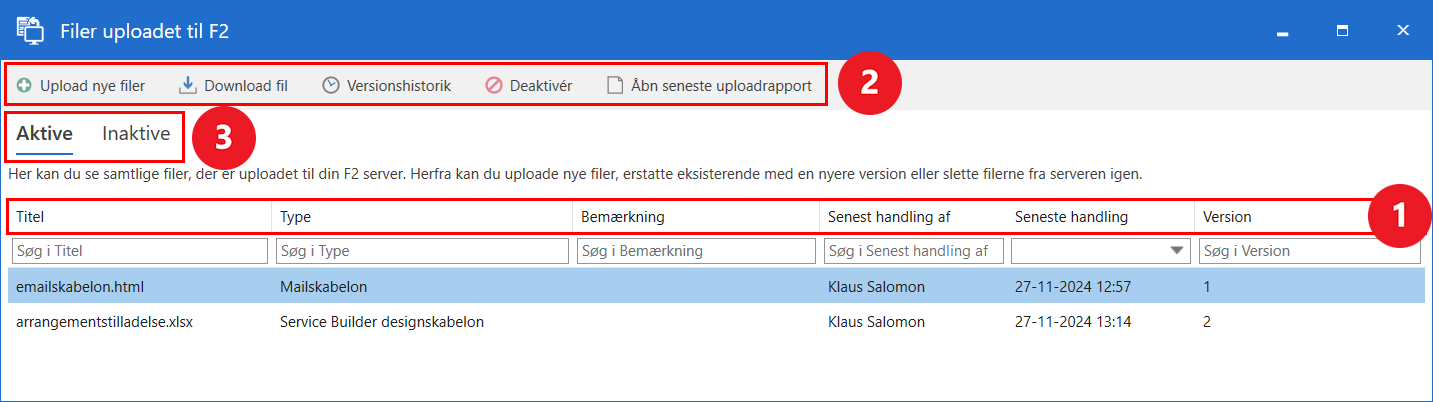Click the Søg i Senest handling af field

point(914,251)
